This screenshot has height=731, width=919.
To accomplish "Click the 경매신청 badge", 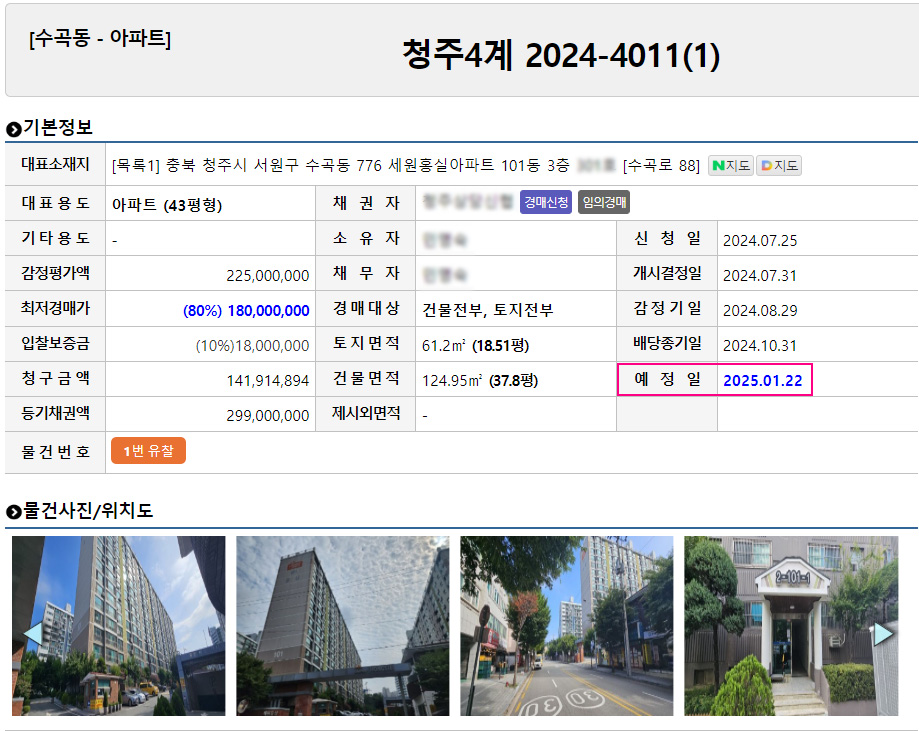I will (x=546, y=202).
